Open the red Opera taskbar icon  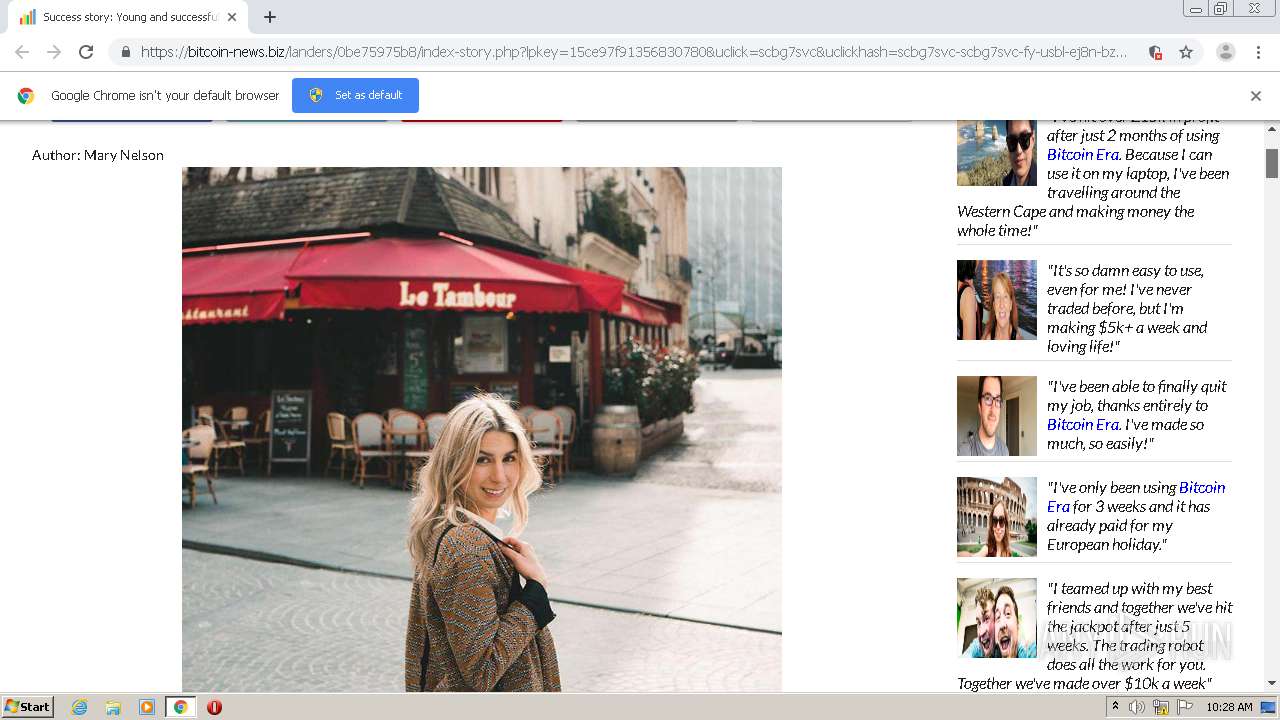pyautogui.click(x=214, y=707)
